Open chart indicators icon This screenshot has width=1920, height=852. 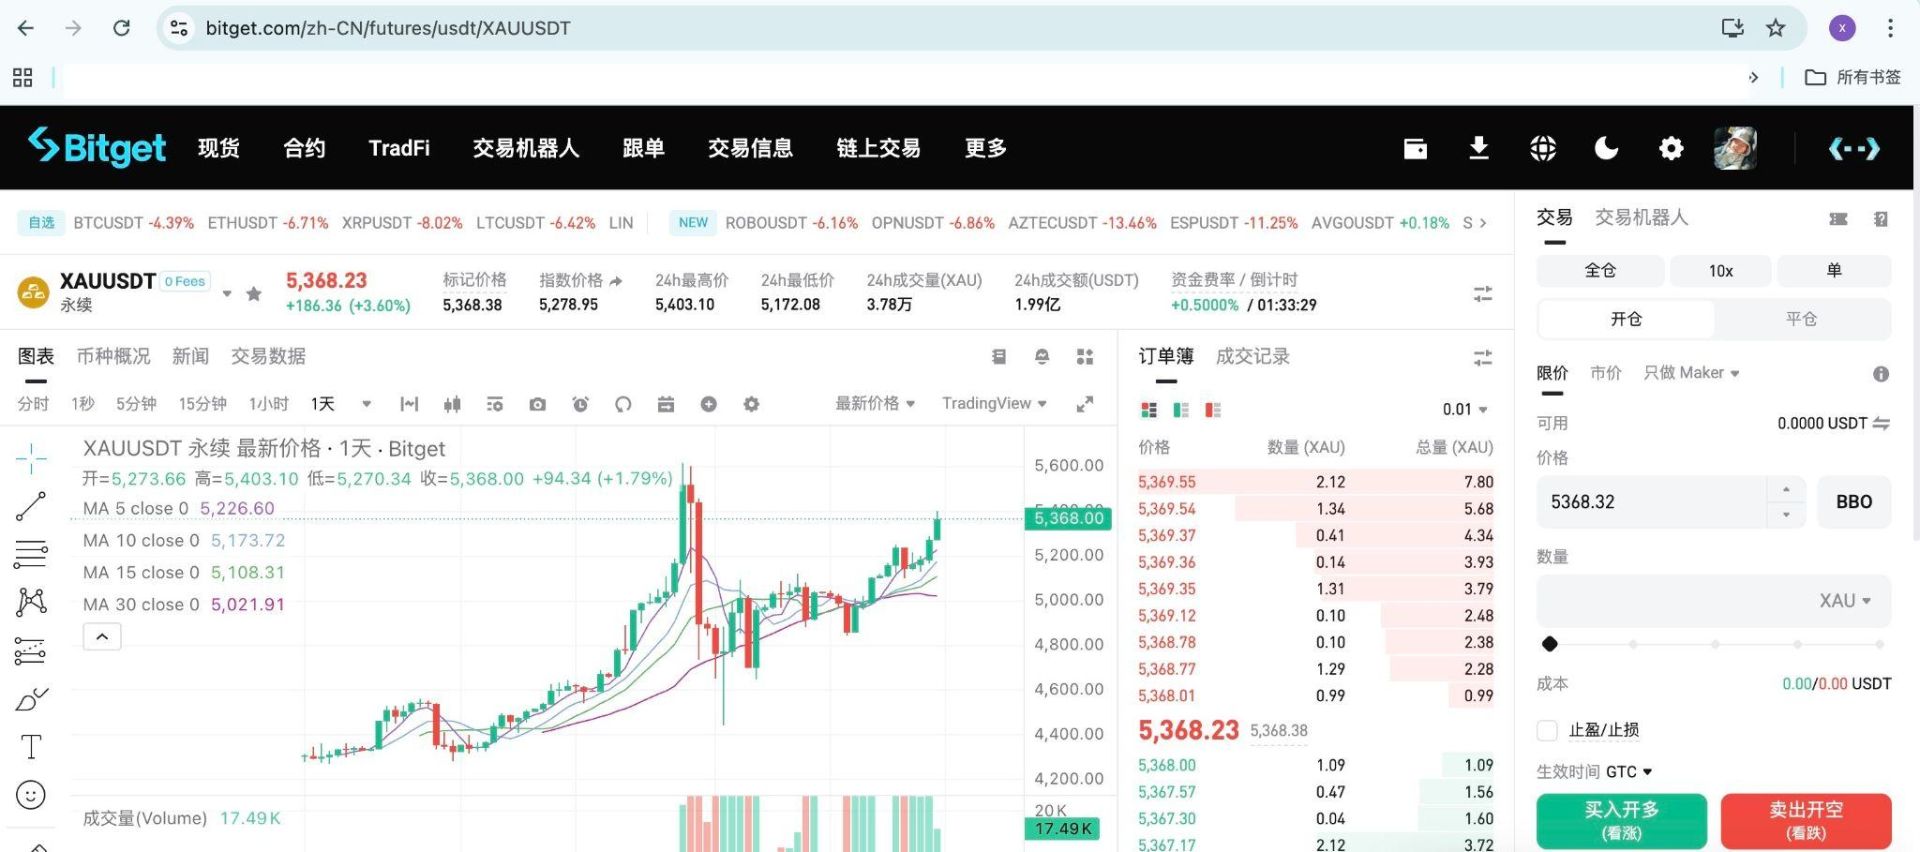[495, 404]
